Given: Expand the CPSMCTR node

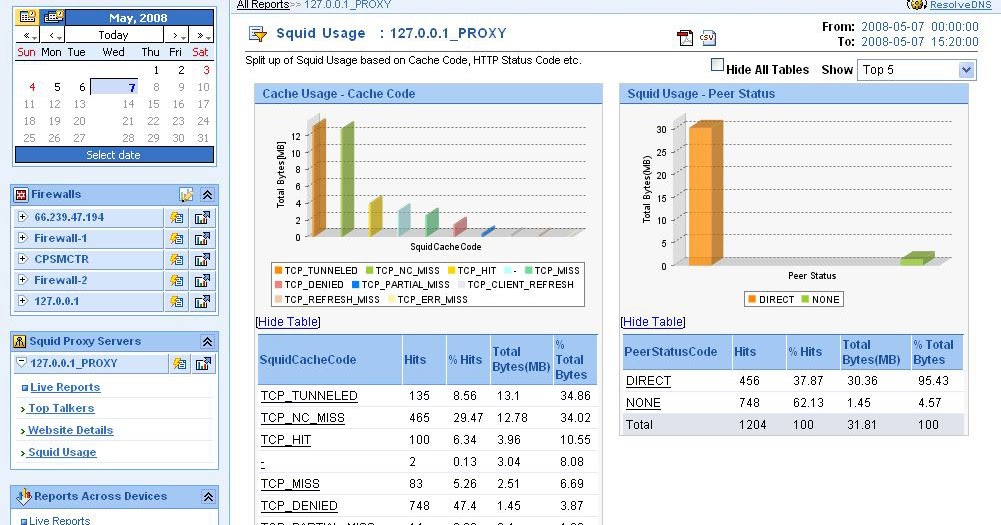Looking at the screenshot, I should [x=22, y=259].
